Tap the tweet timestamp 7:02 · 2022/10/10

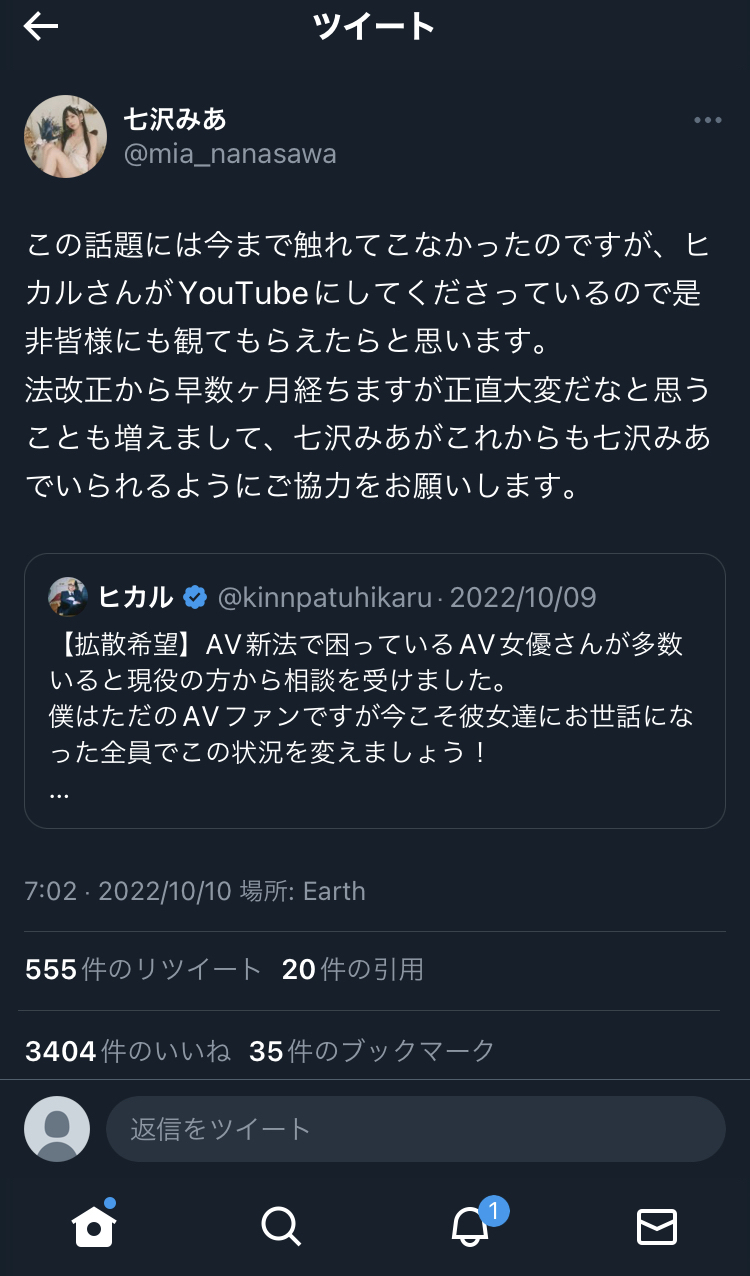pos(127,891)
